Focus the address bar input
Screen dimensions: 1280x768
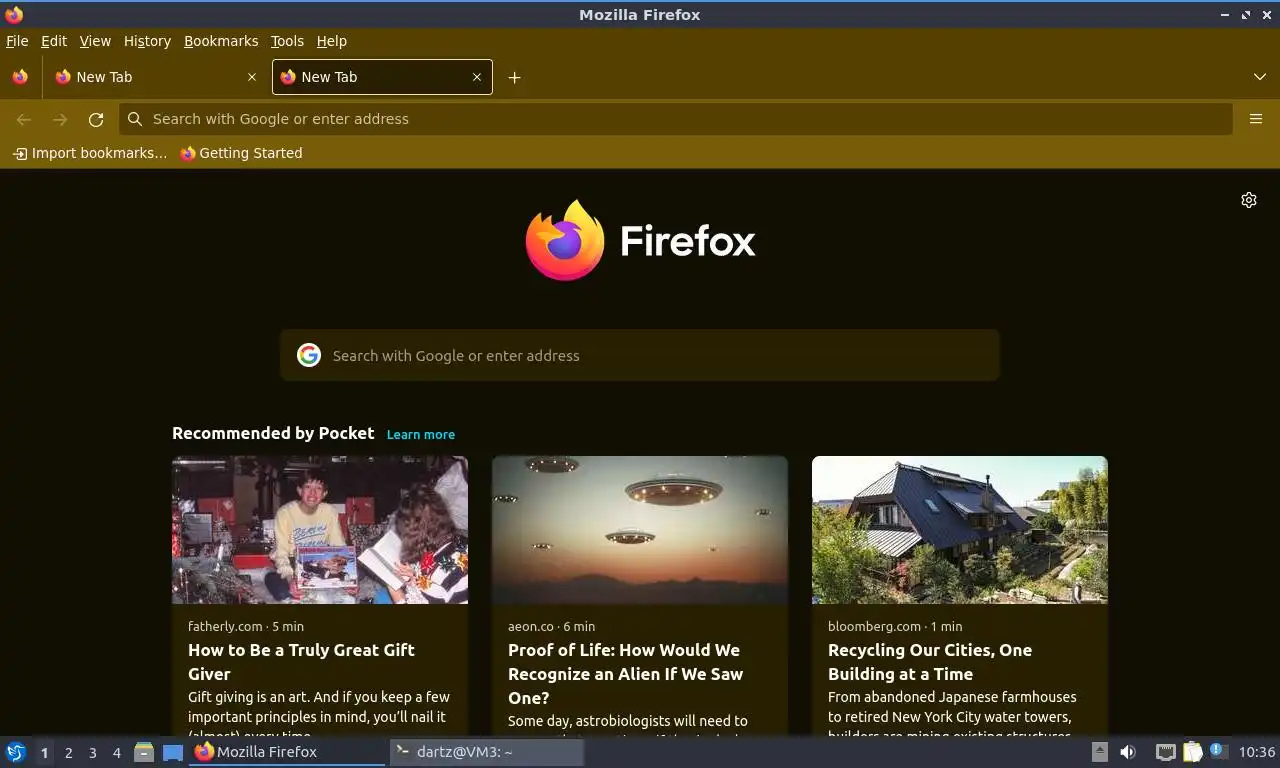[676, 119]
